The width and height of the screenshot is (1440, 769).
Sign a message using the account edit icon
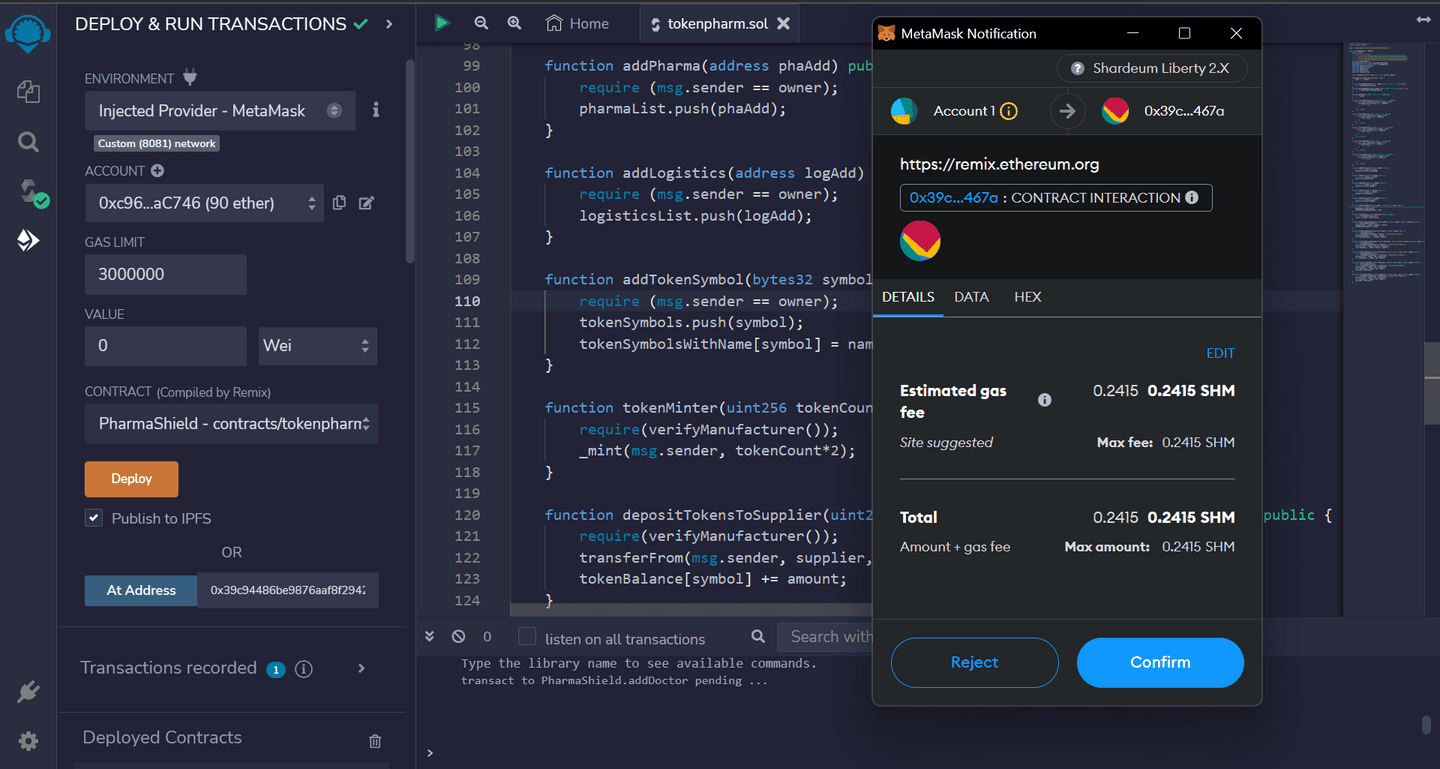(366, 203)
